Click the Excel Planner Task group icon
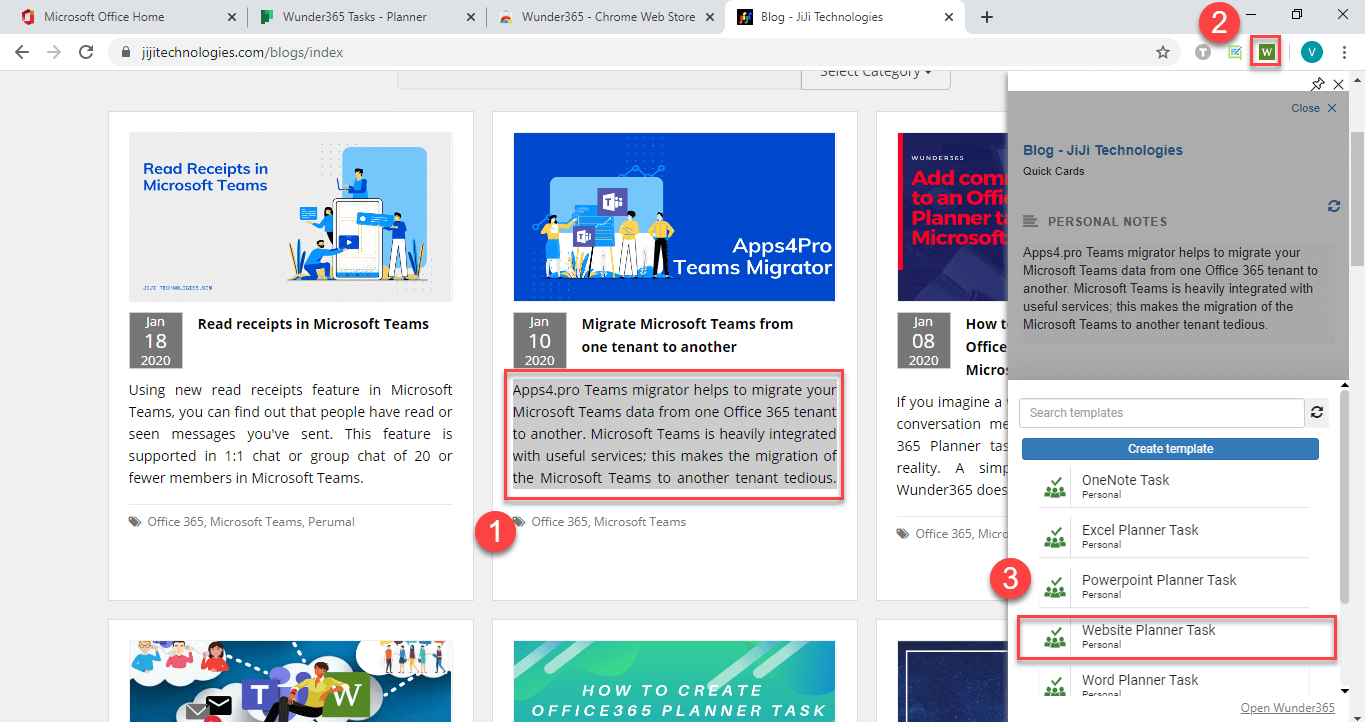This screenshot has width=1365, height=722. 1054,537
